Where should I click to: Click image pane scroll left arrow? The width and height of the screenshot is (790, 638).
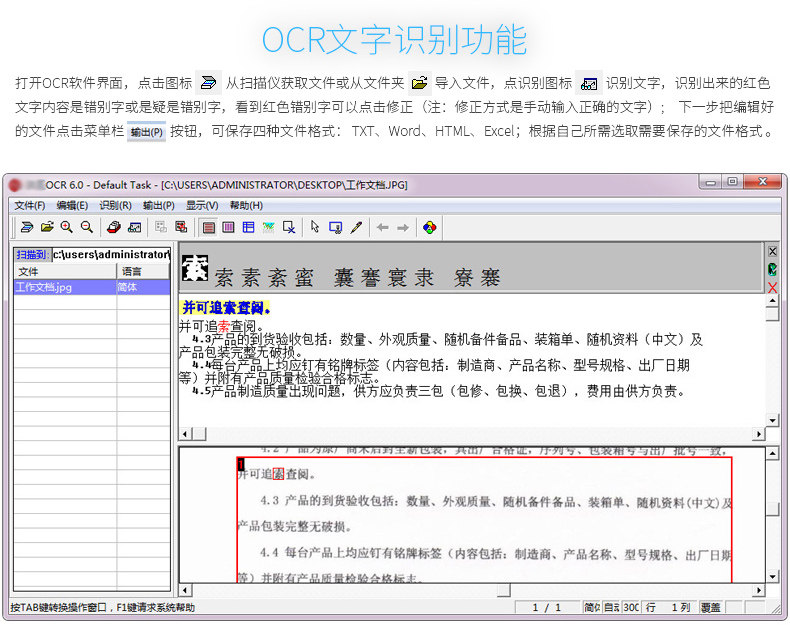pyautogui.click(x=185, y=590)
